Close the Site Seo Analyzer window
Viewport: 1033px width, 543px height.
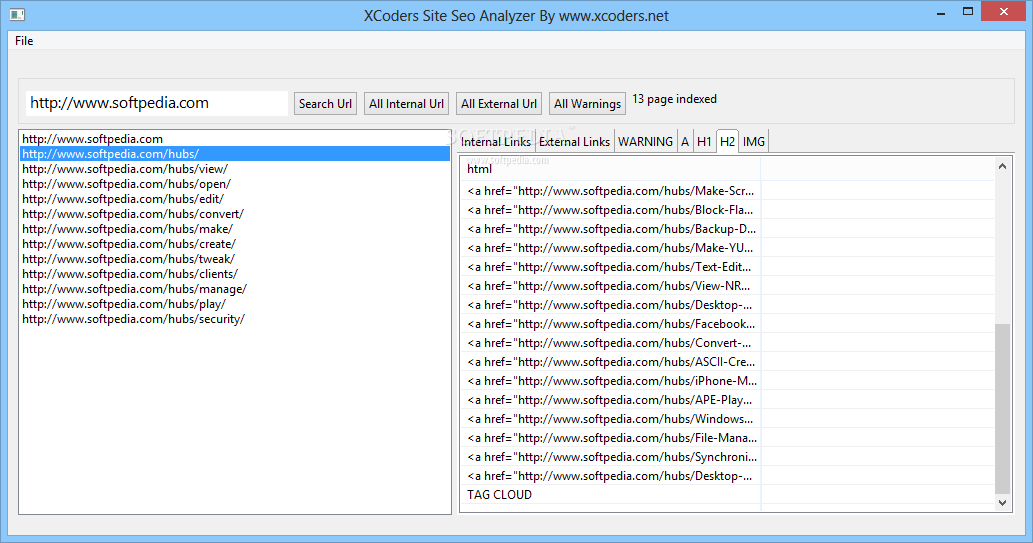1004,11
